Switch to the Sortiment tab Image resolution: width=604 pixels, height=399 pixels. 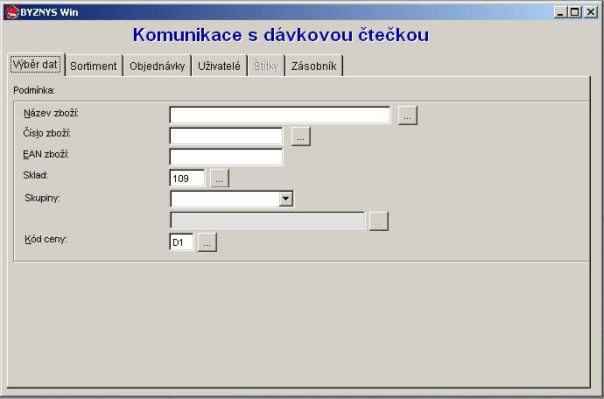coord(94,66)
